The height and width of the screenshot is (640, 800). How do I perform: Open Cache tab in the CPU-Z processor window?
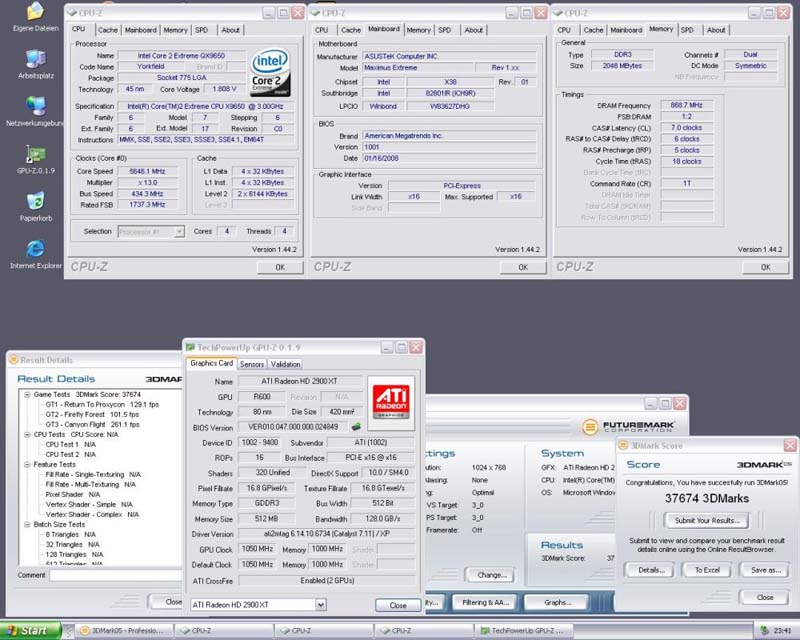coord(108,30)
